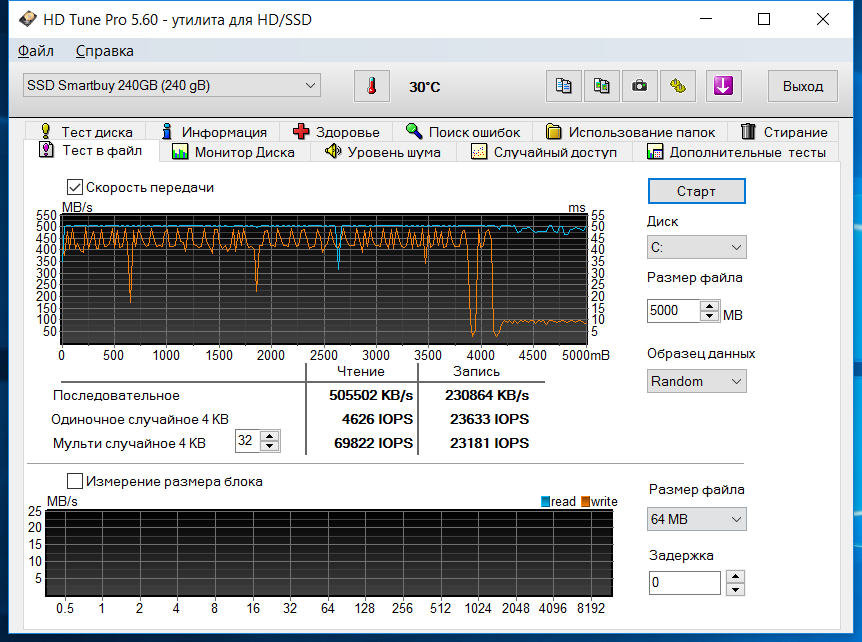Open the Файл menu

pos(36,51)
